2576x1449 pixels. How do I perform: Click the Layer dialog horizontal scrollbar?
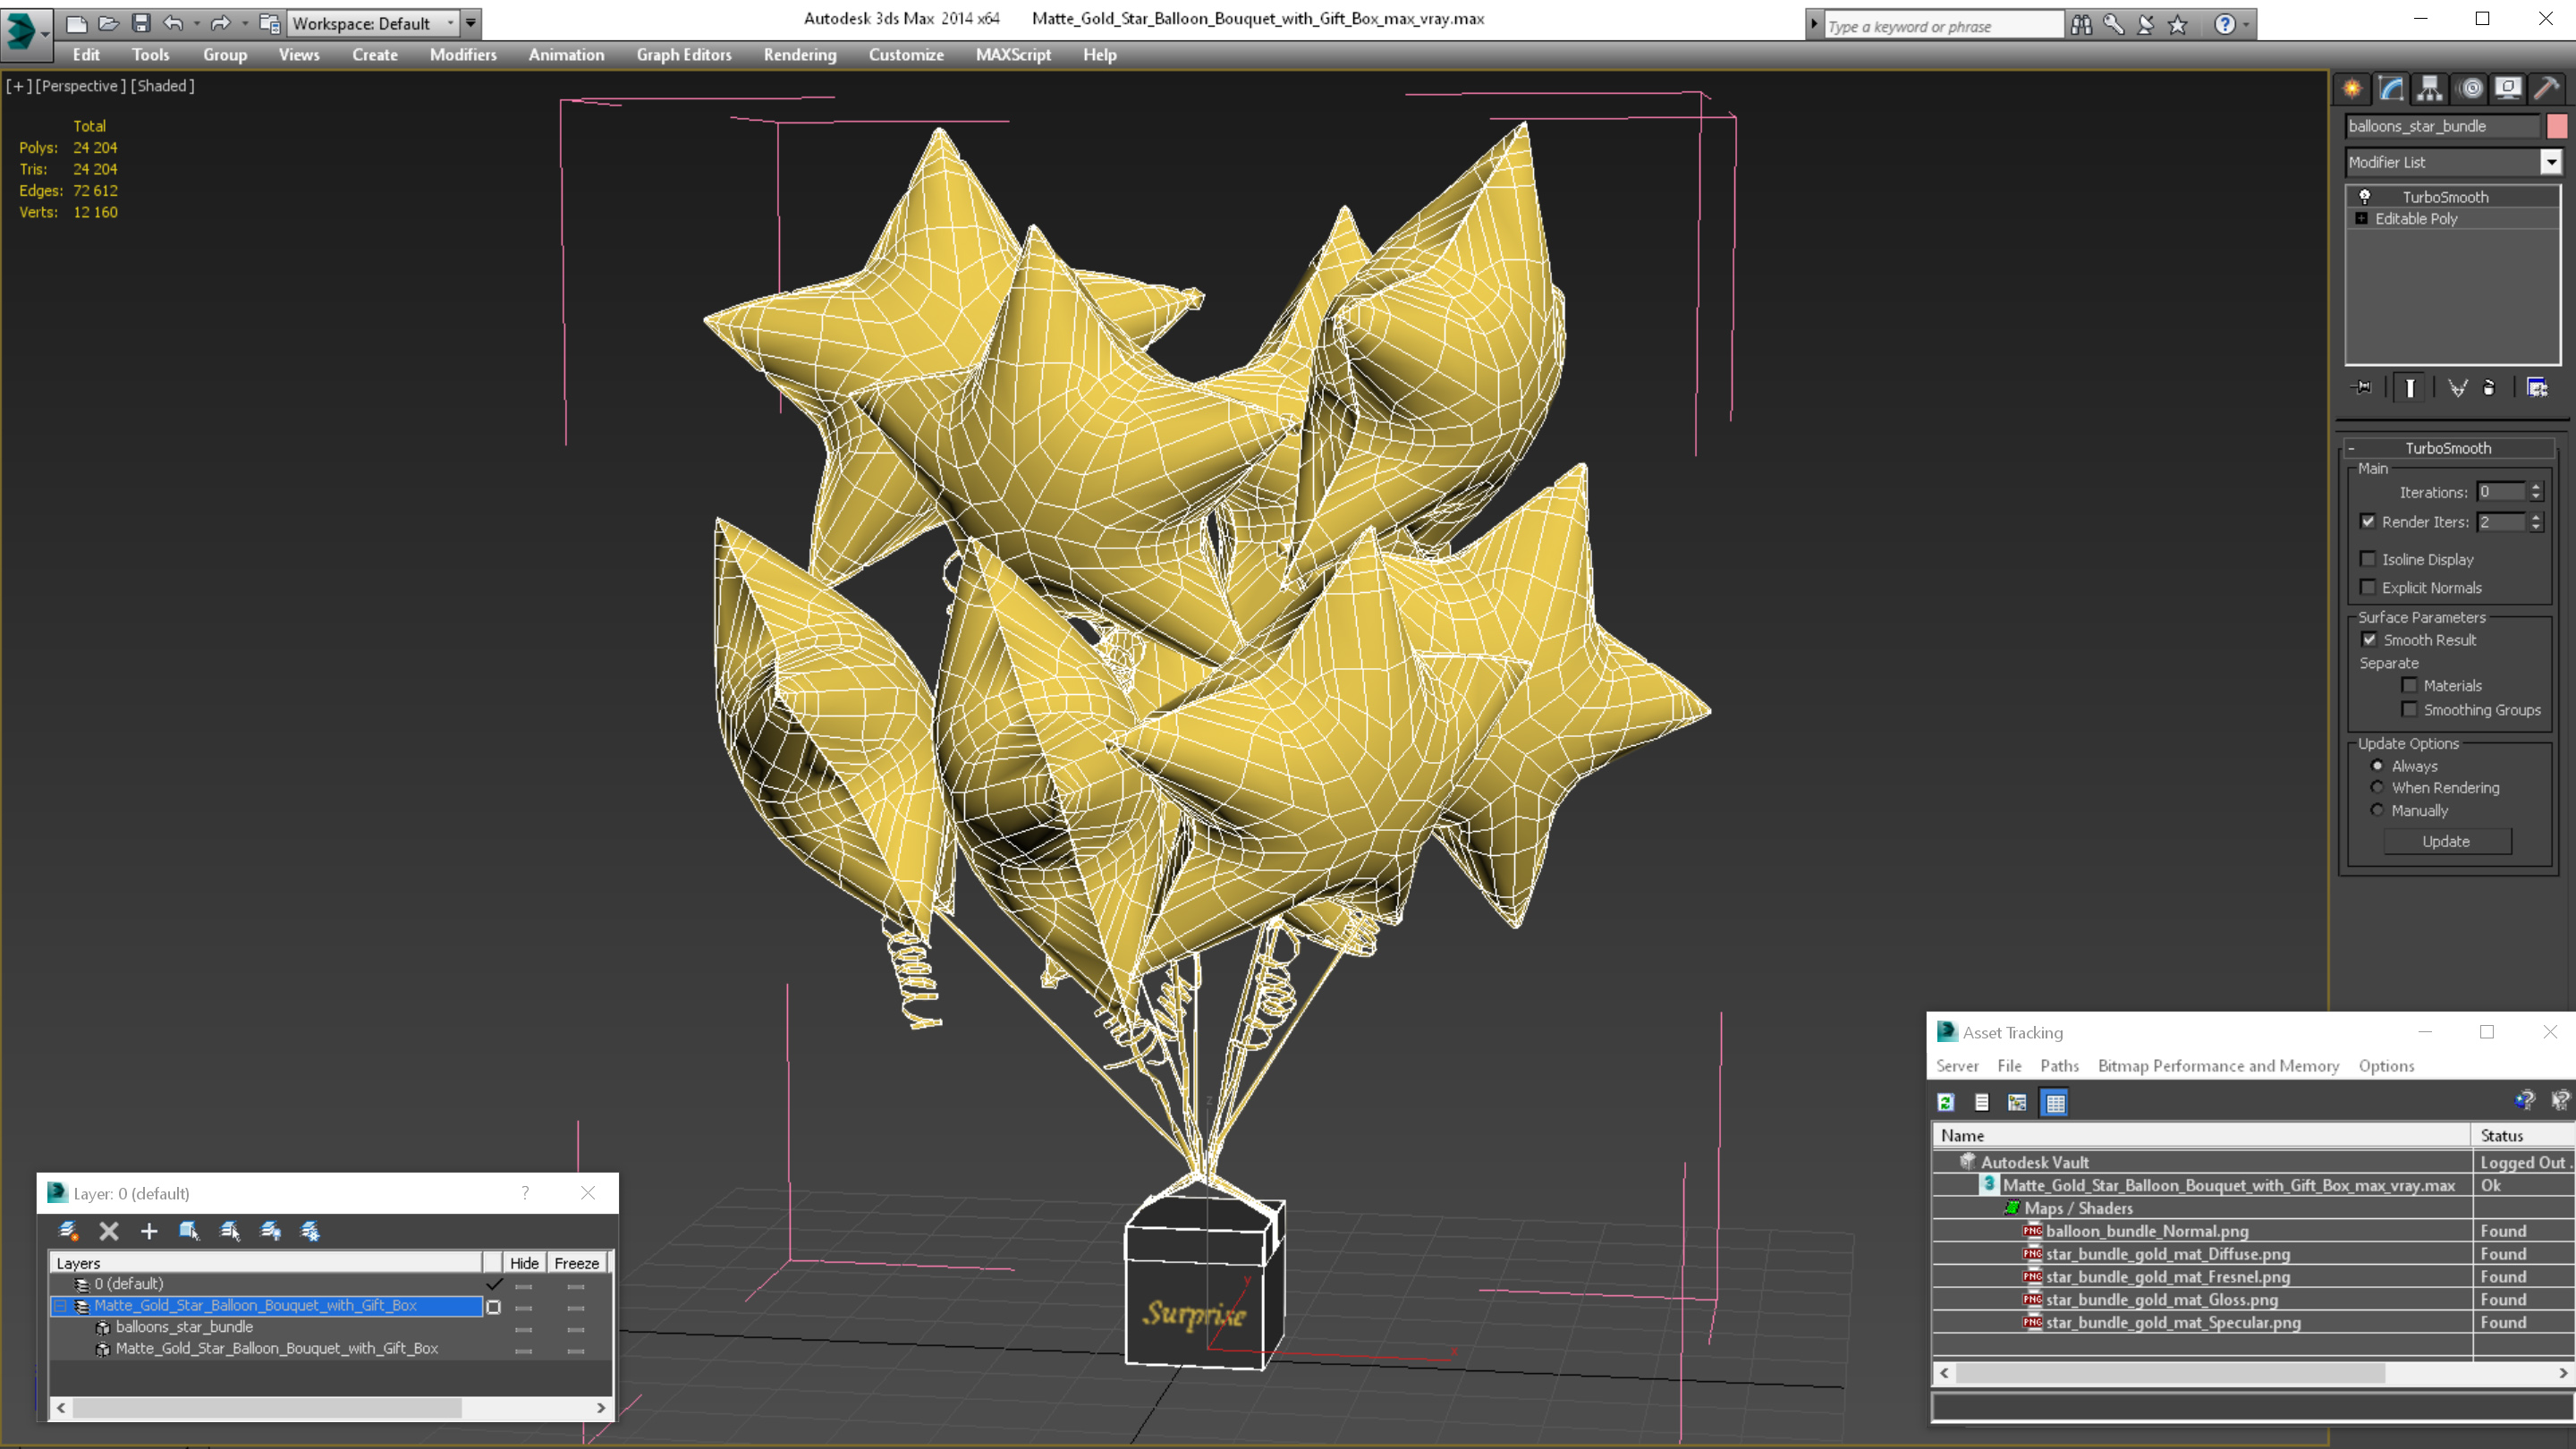point(331,1407)
